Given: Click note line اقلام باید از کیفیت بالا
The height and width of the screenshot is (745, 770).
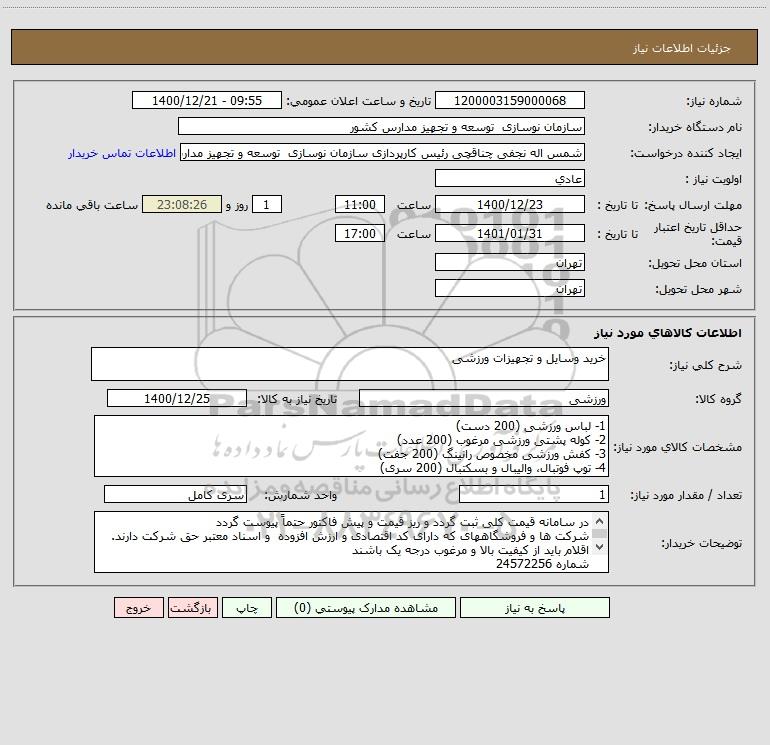Looking at the screenshot, I should [470, 550].
